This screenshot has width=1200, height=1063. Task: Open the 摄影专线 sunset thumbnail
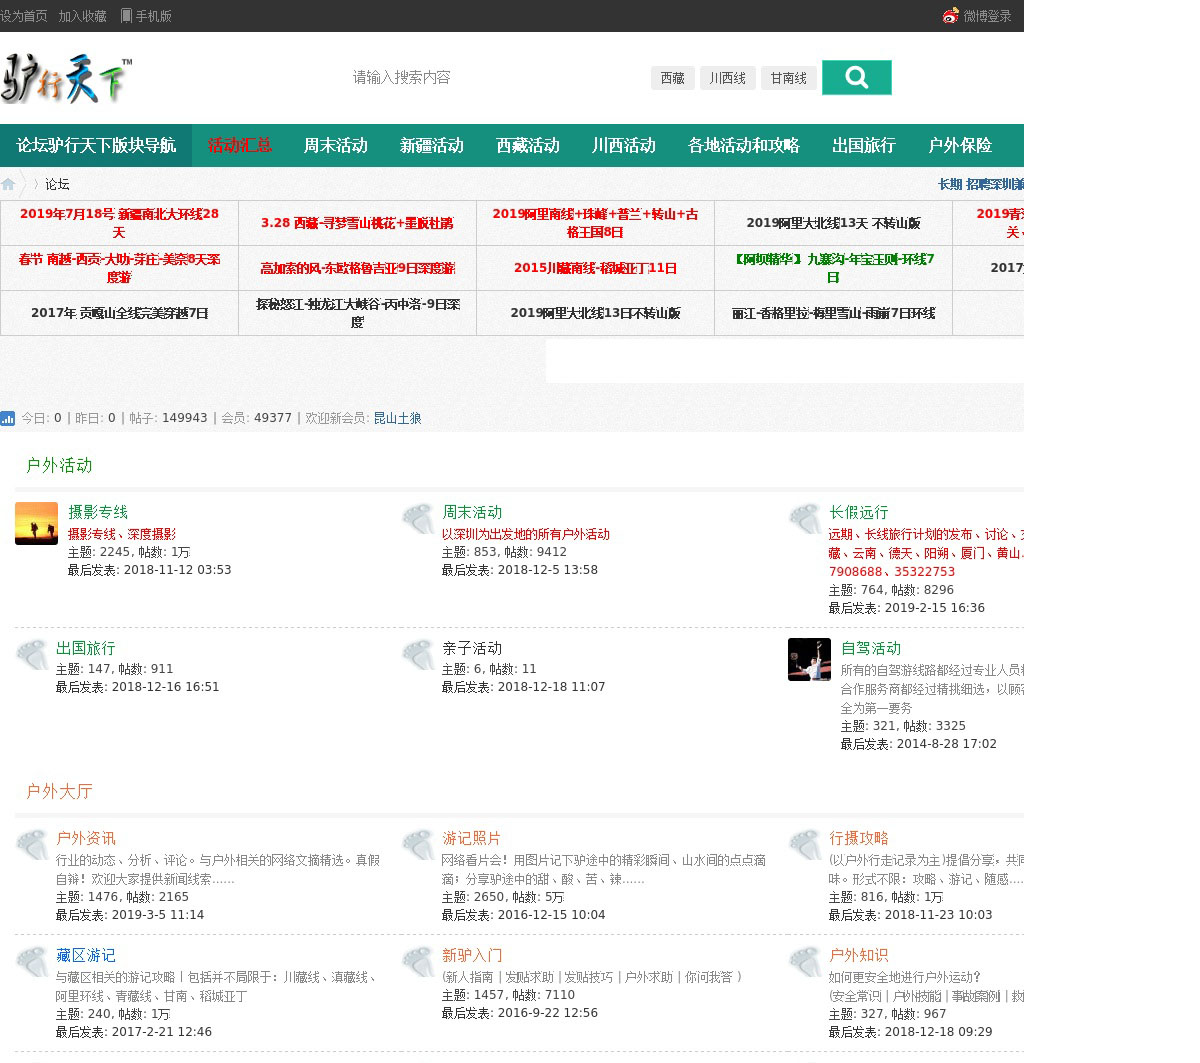coord(36,524)
